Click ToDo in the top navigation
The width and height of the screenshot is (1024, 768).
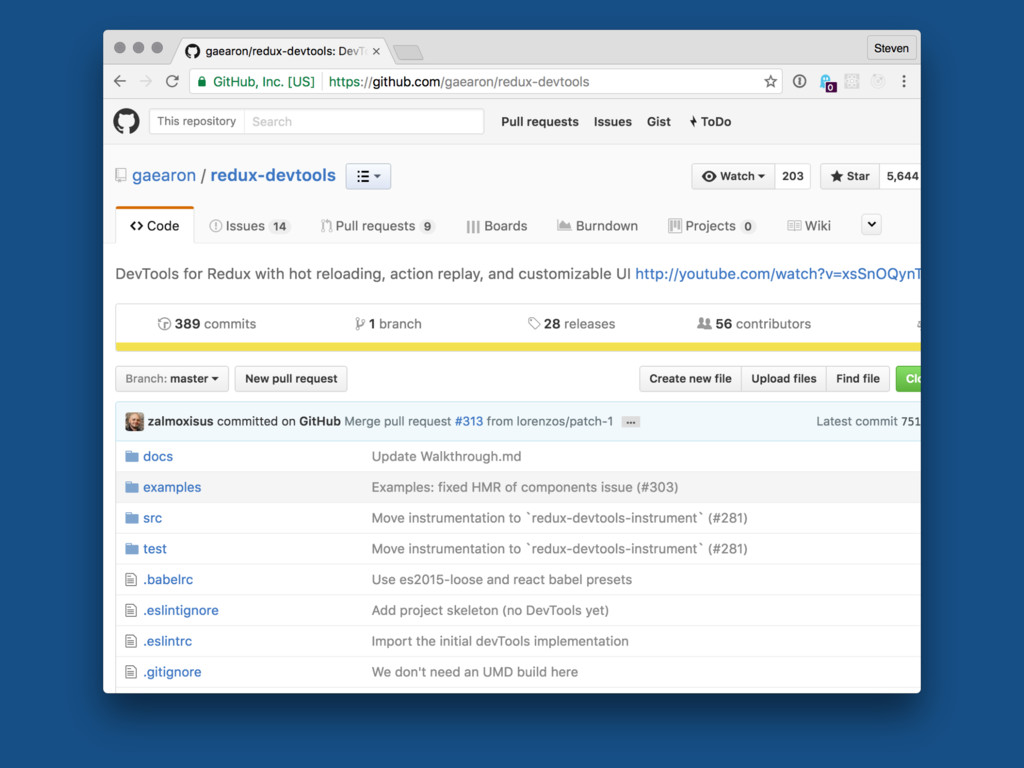[x=711, y=121]
